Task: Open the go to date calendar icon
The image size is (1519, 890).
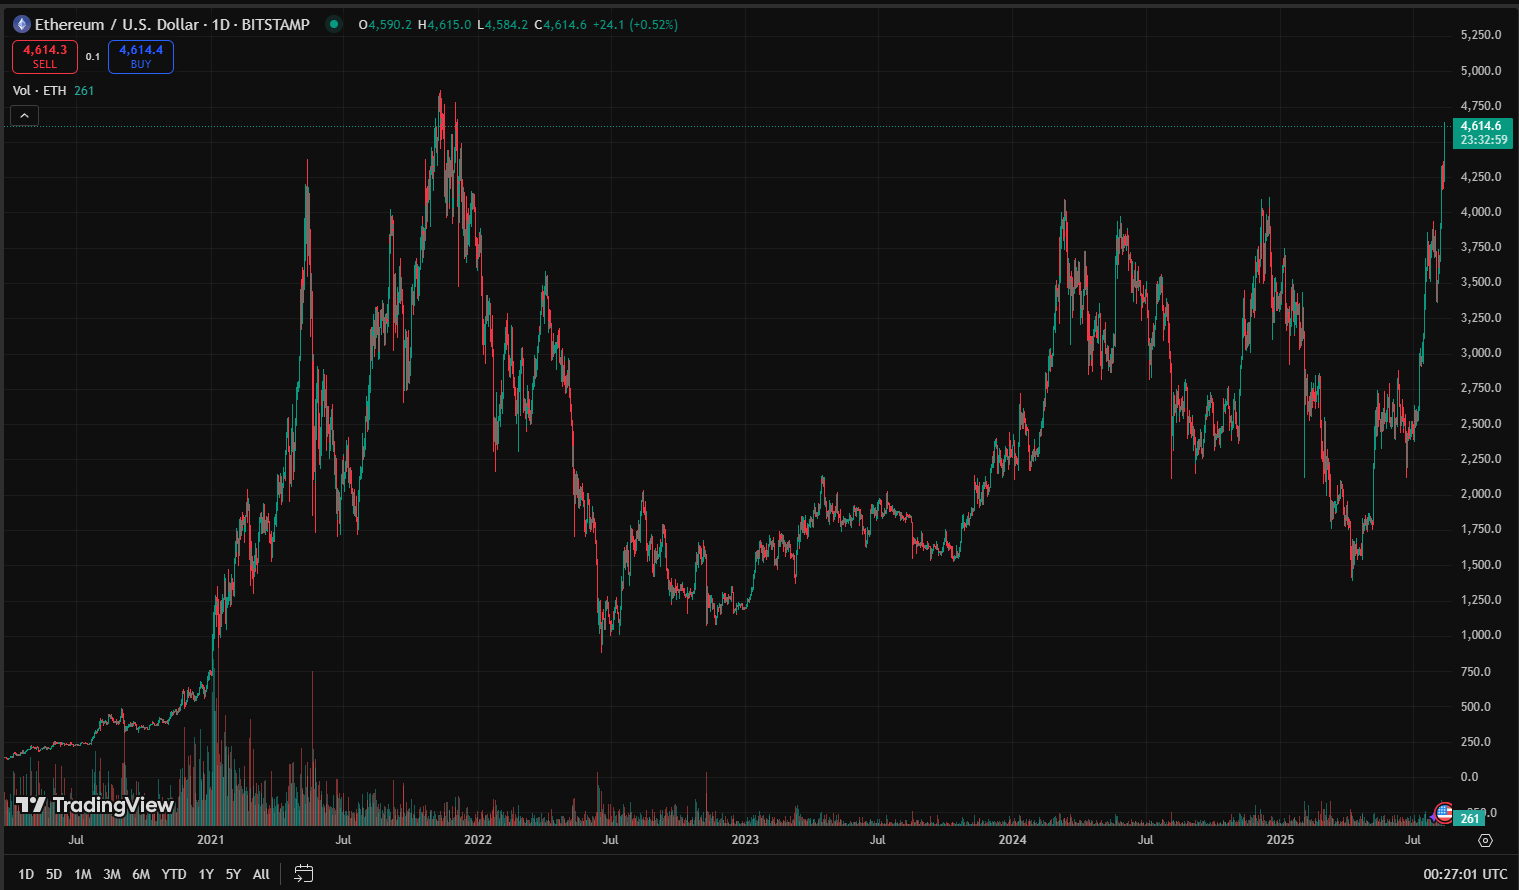Action: (x=303, y=874)
